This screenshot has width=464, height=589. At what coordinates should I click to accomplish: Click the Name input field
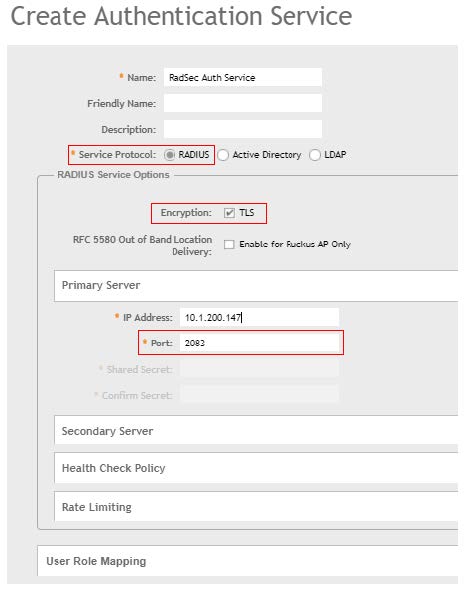pyautogui.click(x=243, y=77)
